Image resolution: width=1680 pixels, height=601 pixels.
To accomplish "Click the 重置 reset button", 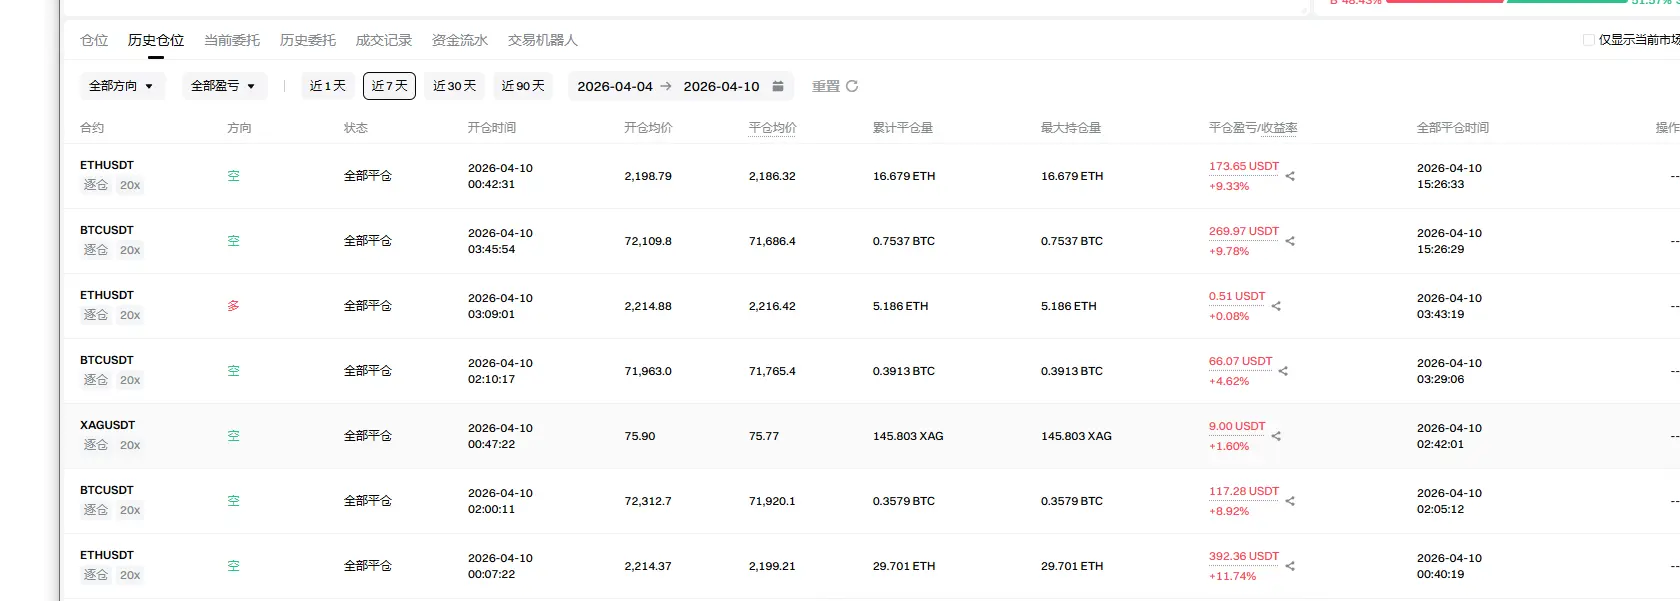I will [835, 86].
